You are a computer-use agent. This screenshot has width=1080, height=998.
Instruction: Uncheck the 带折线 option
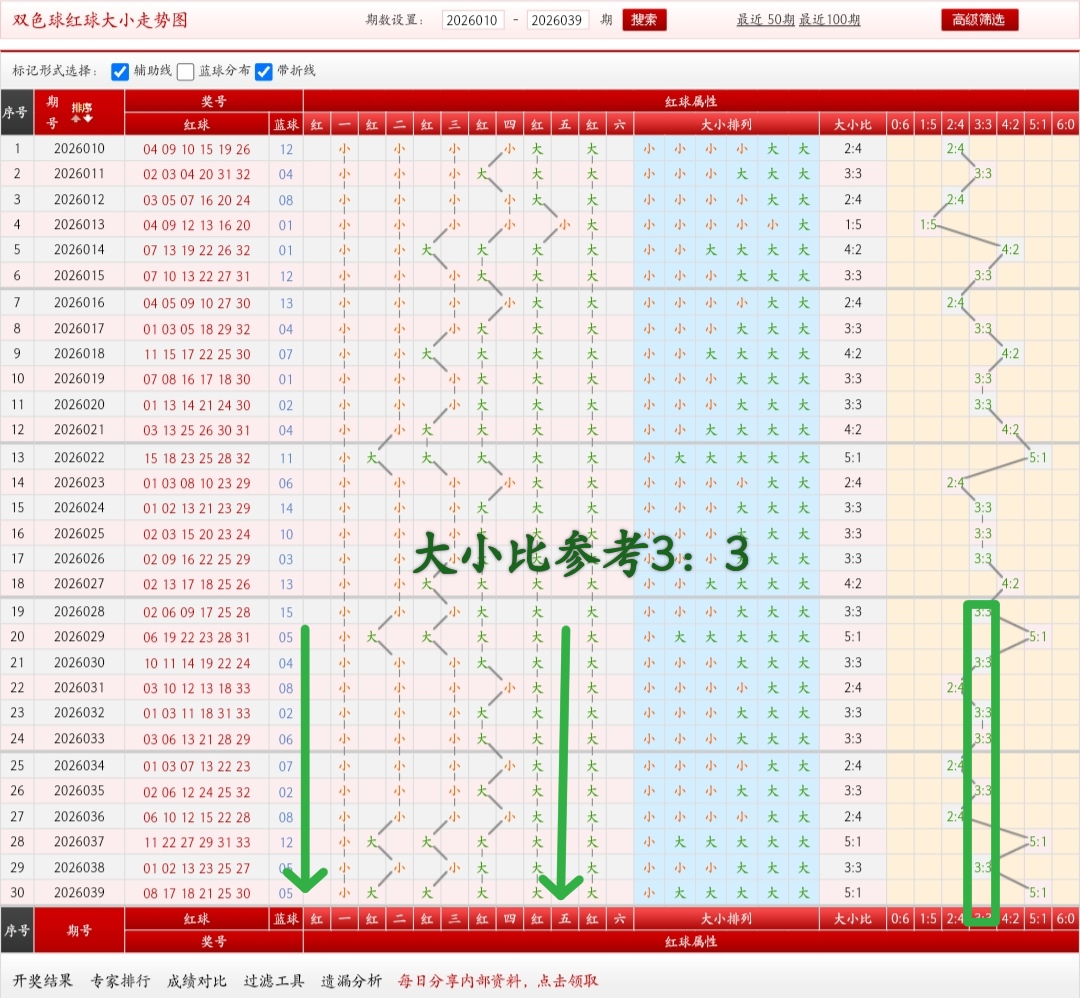tap(264, 71)
